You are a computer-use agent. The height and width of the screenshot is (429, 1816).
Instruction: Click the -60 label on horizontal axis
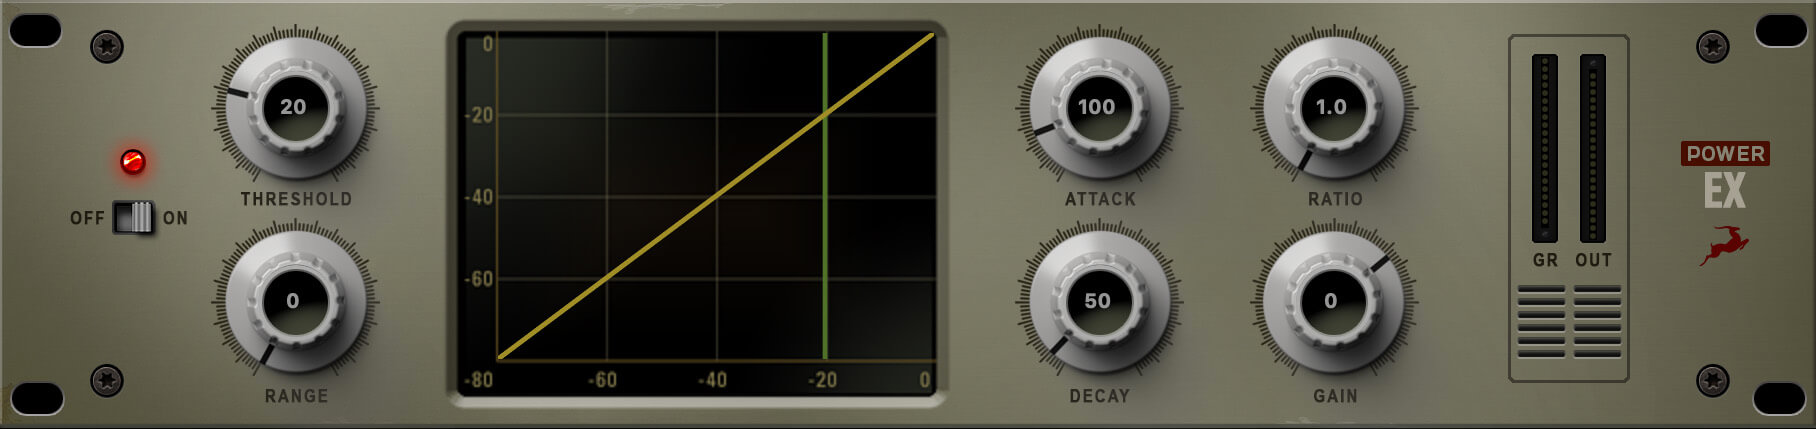602,380
